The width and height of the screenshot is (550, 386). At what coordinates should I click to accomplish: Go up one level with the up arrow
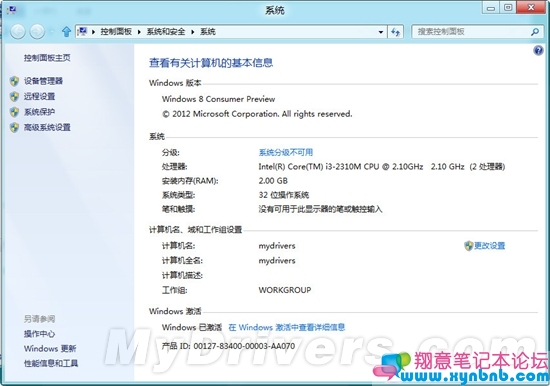pos(66,32)
